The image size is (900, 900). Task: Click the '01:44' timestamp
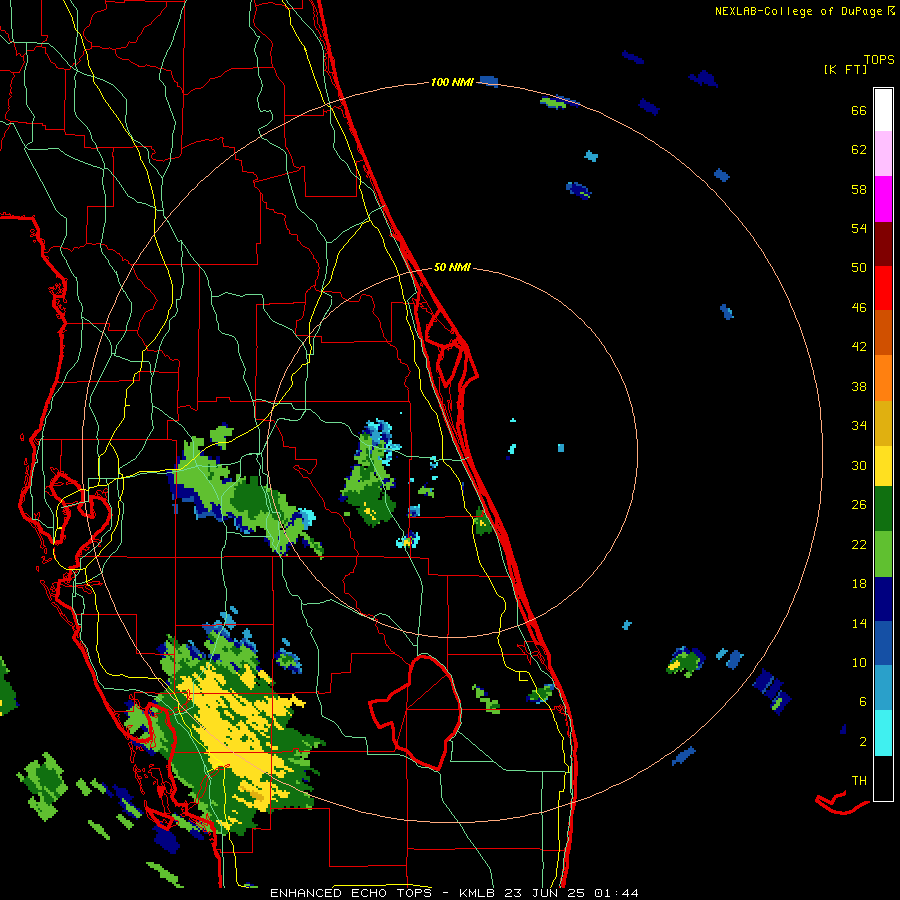[x=616, y=893]
